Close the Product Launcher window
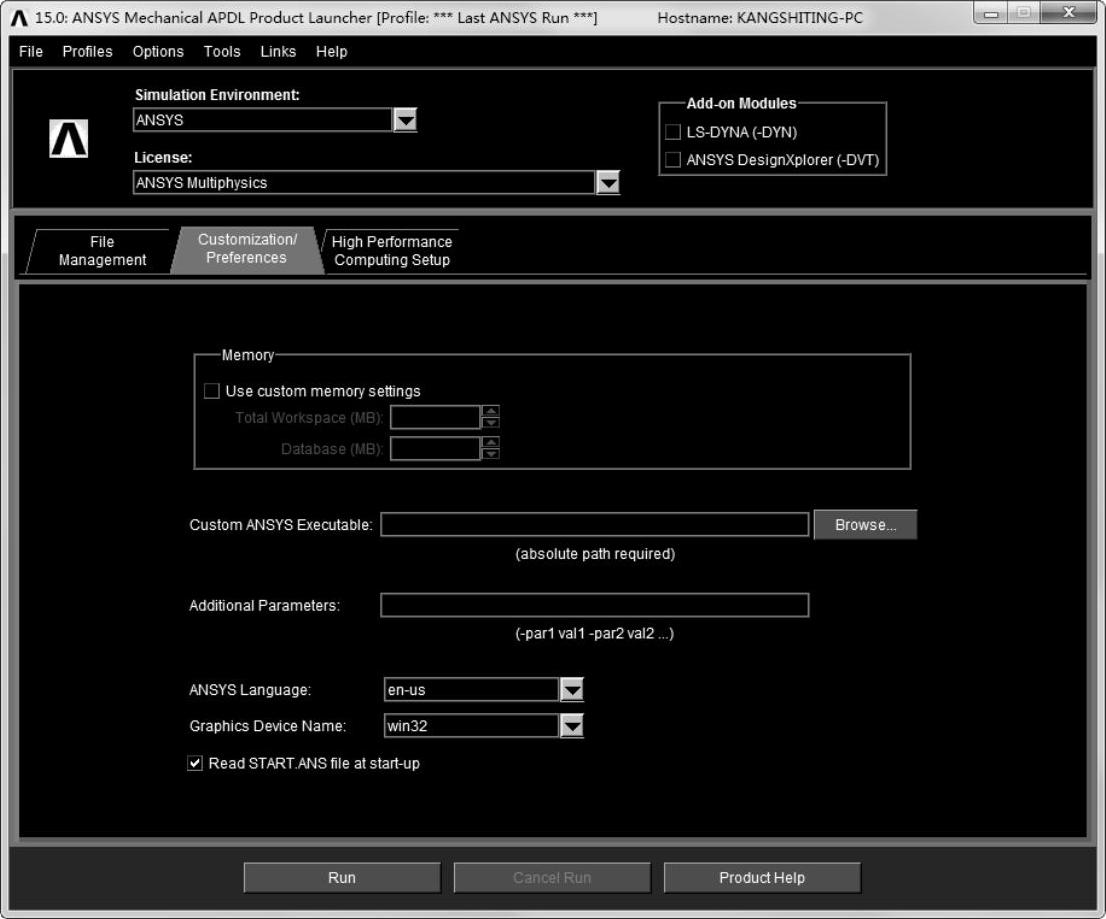This screenshot has height=919, width=1106. [1069, 13]
